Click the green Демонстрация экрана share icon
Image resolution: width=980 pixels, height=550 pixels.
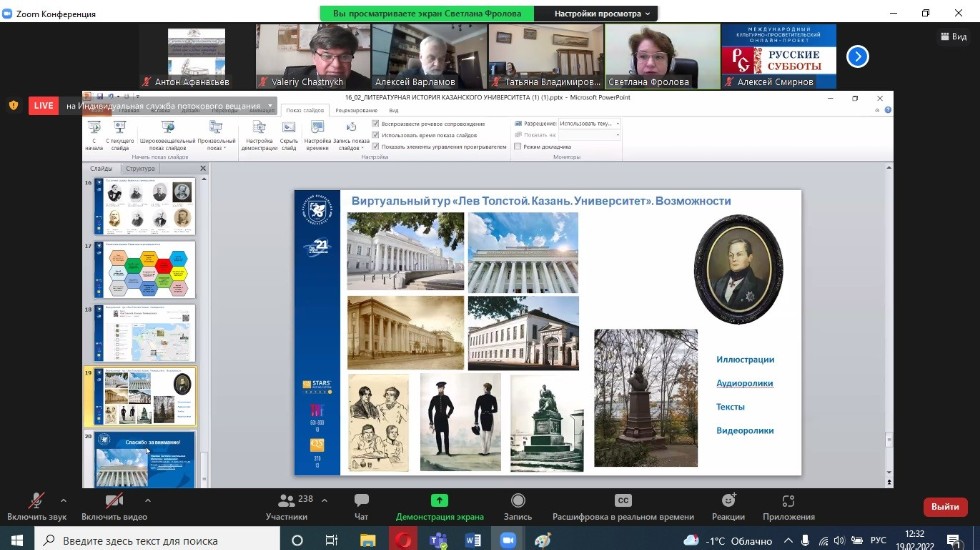coord(439,500)
